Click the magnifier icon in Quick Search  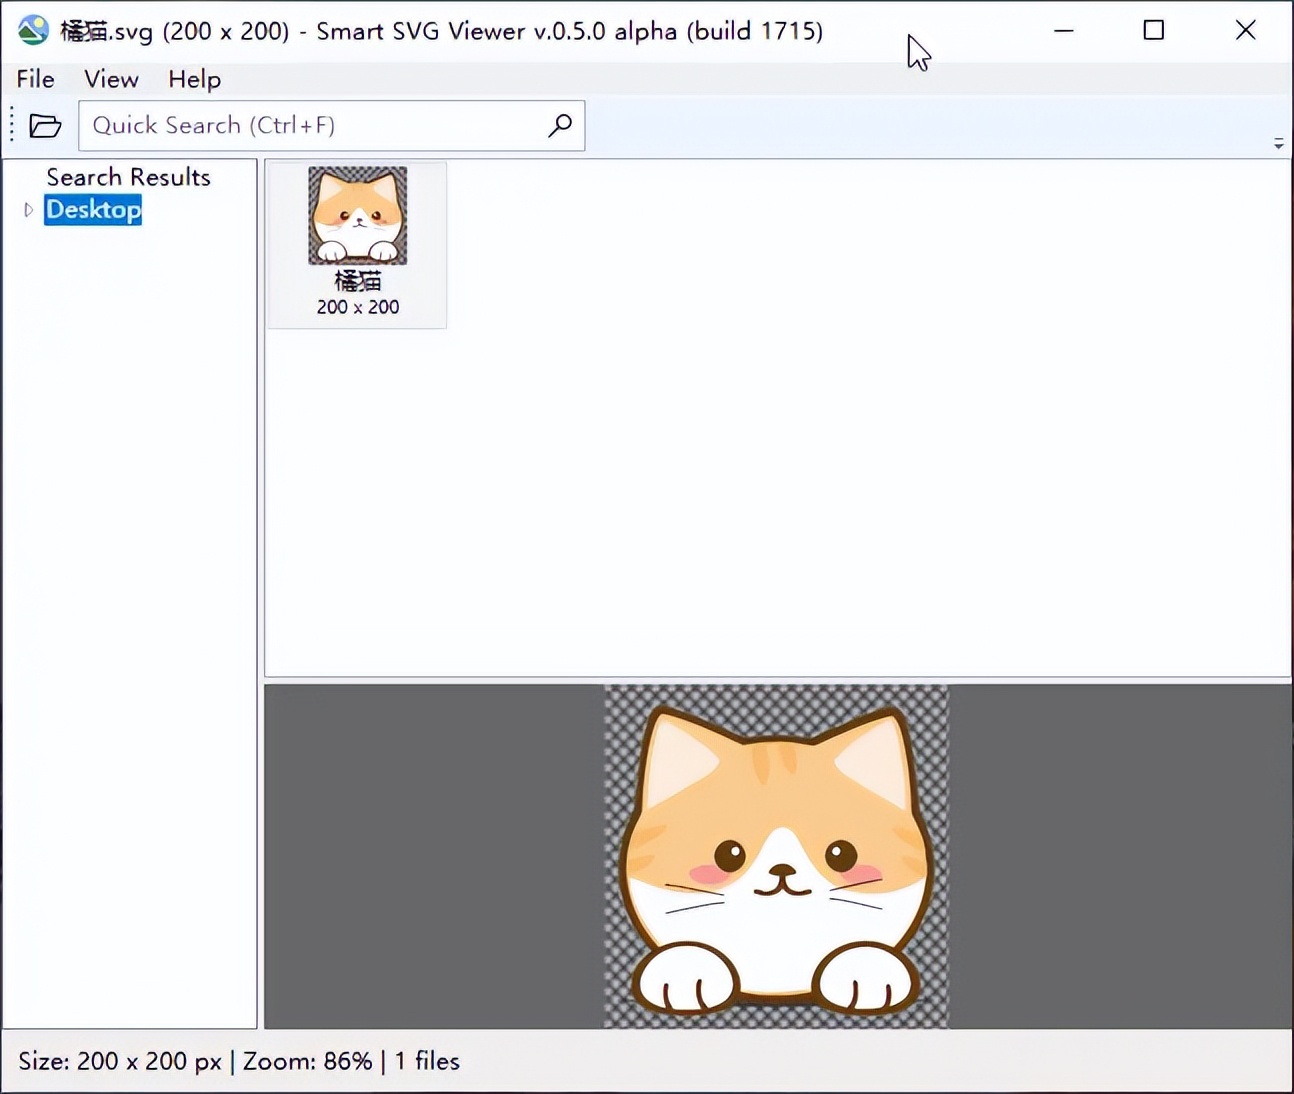(x=560, y=125)
